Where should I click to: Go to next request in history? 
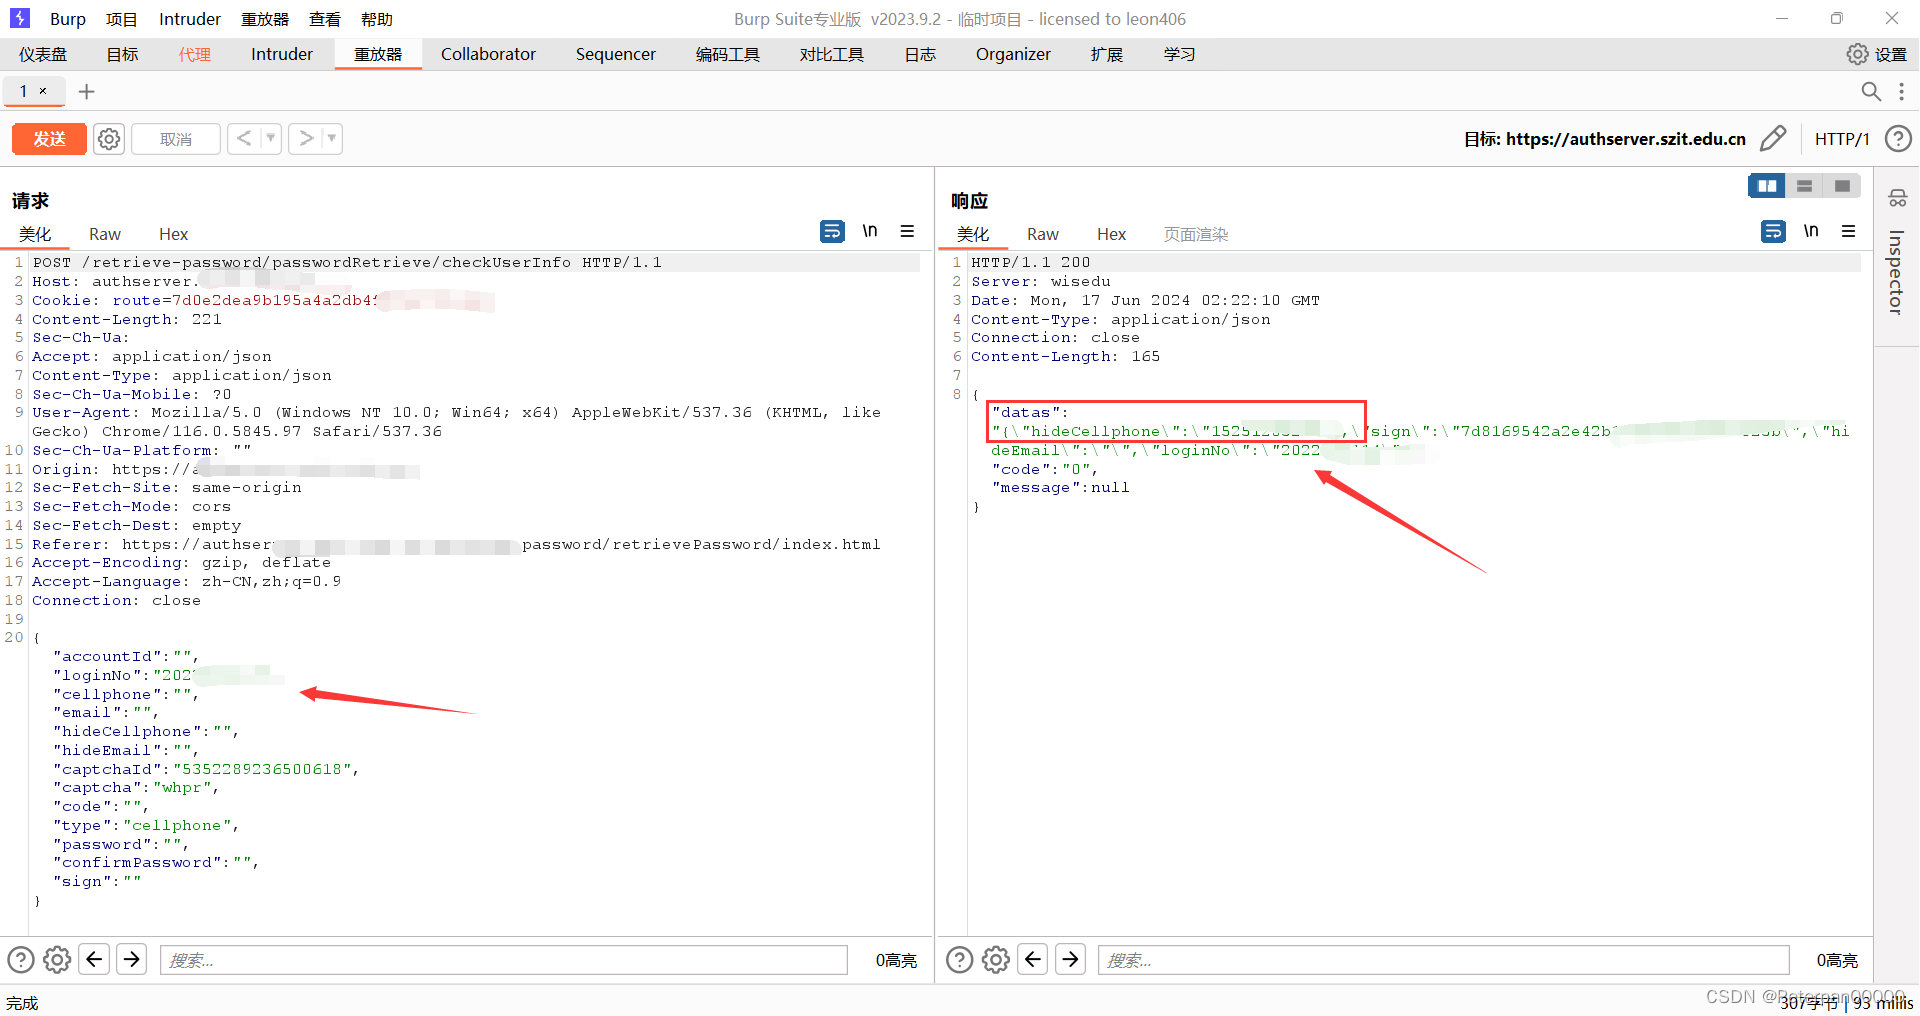coord(306,139)
